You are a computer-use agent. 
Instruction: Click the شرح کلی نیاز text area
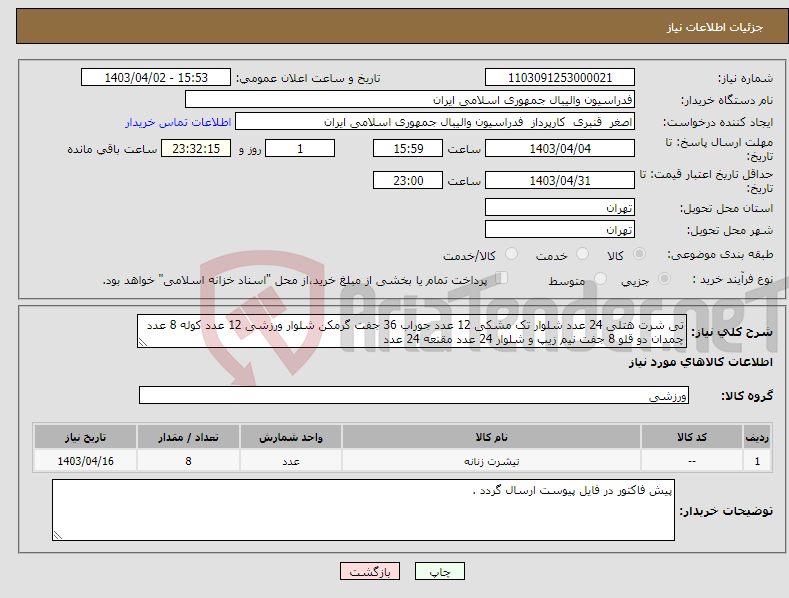(412, 331)
